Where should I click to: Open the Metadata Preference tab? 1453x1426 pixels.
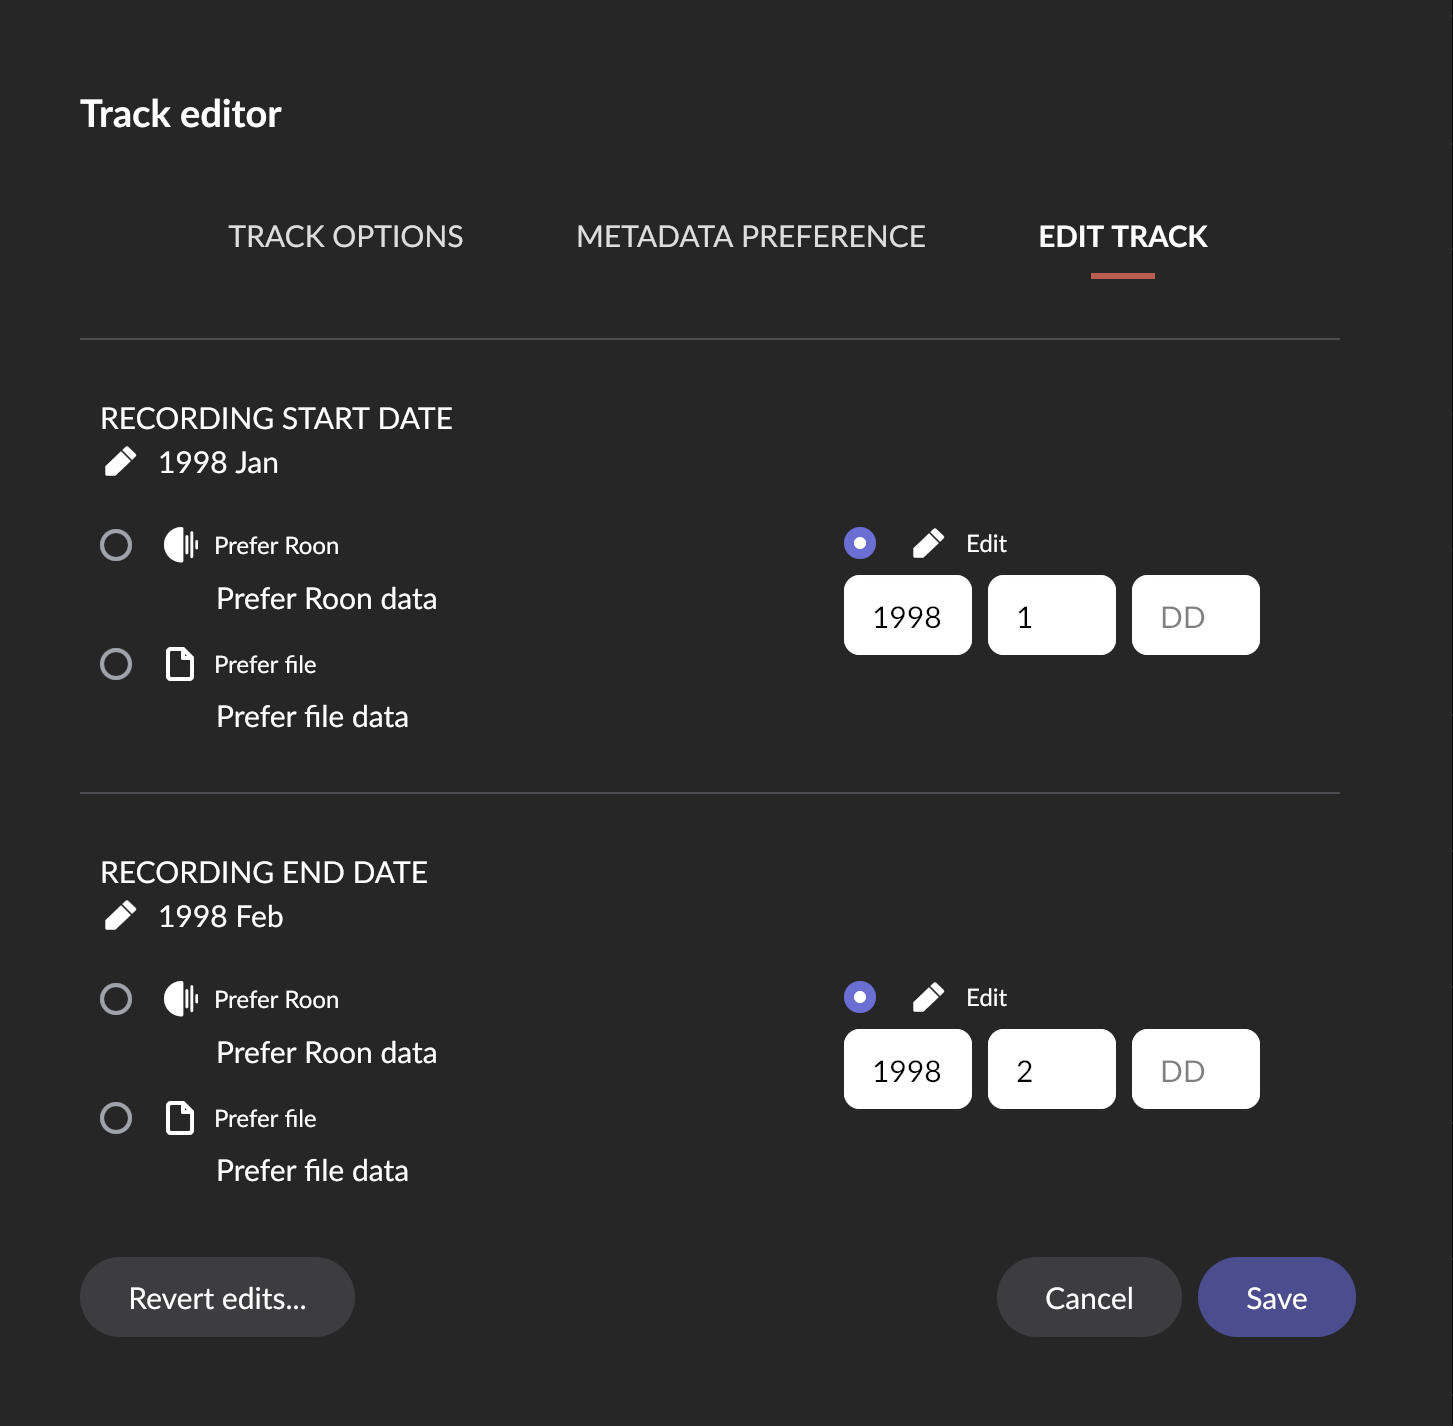point(751,237)
